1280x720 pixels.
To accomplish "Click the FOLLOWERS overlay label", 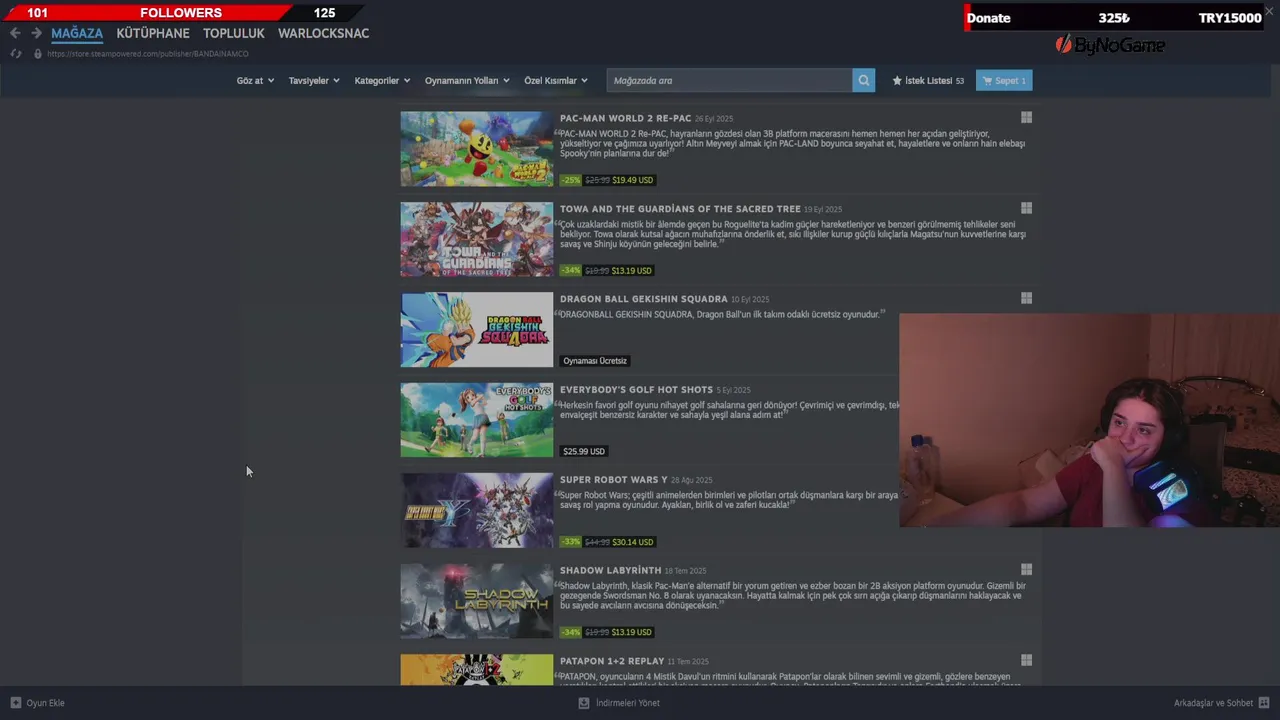I will click(x=181, y=13).
